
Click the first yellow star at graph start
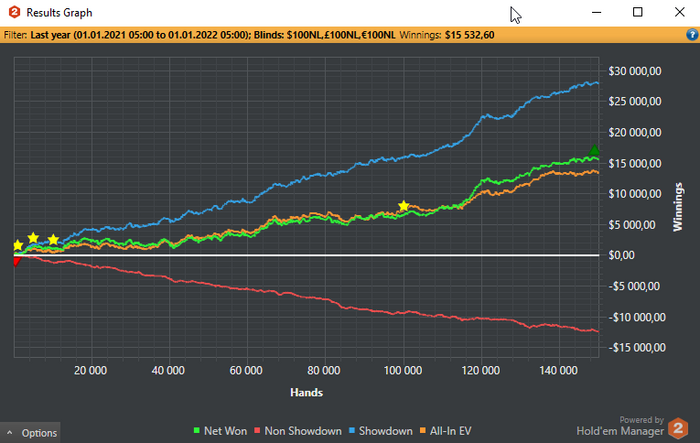click(x=17, y=245)
